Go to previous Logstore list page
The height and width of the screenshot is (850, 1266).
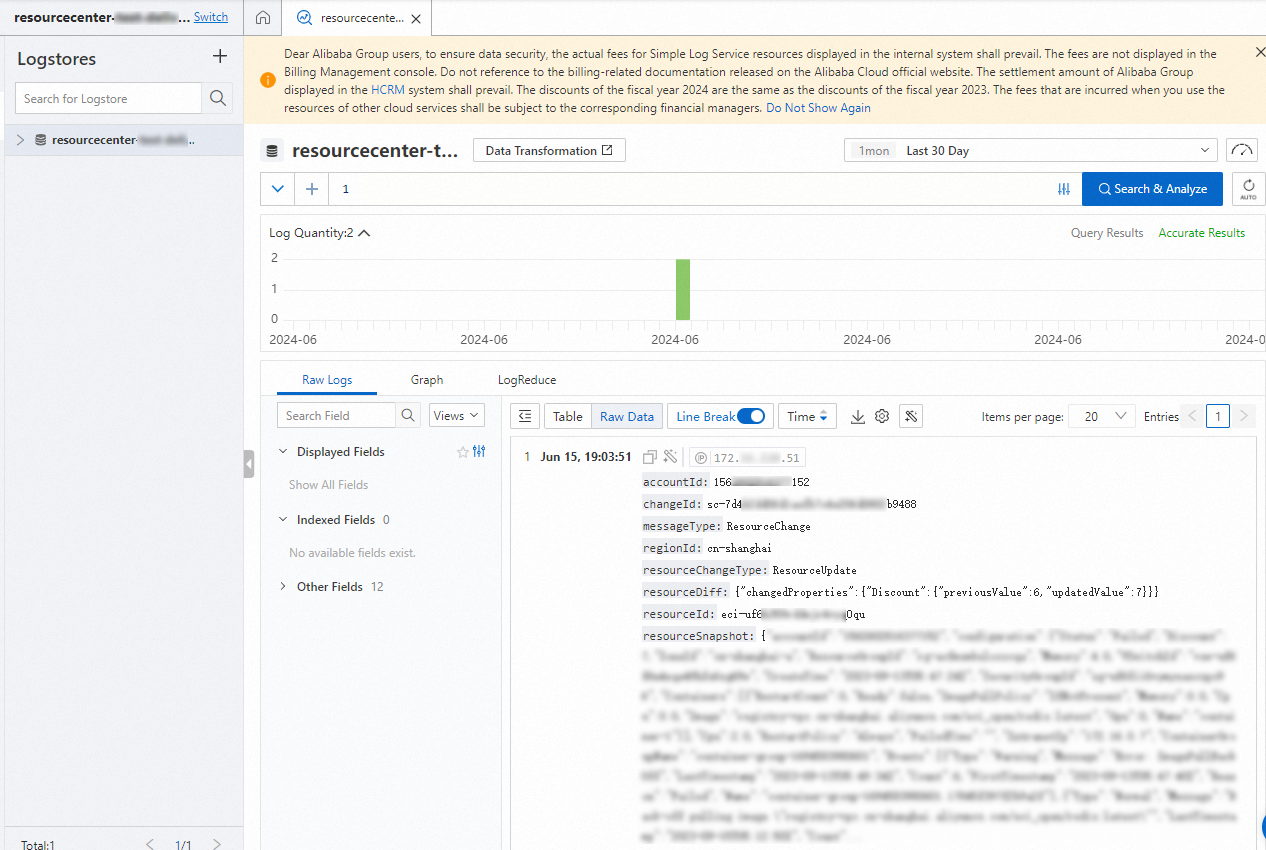click(150, 844)
